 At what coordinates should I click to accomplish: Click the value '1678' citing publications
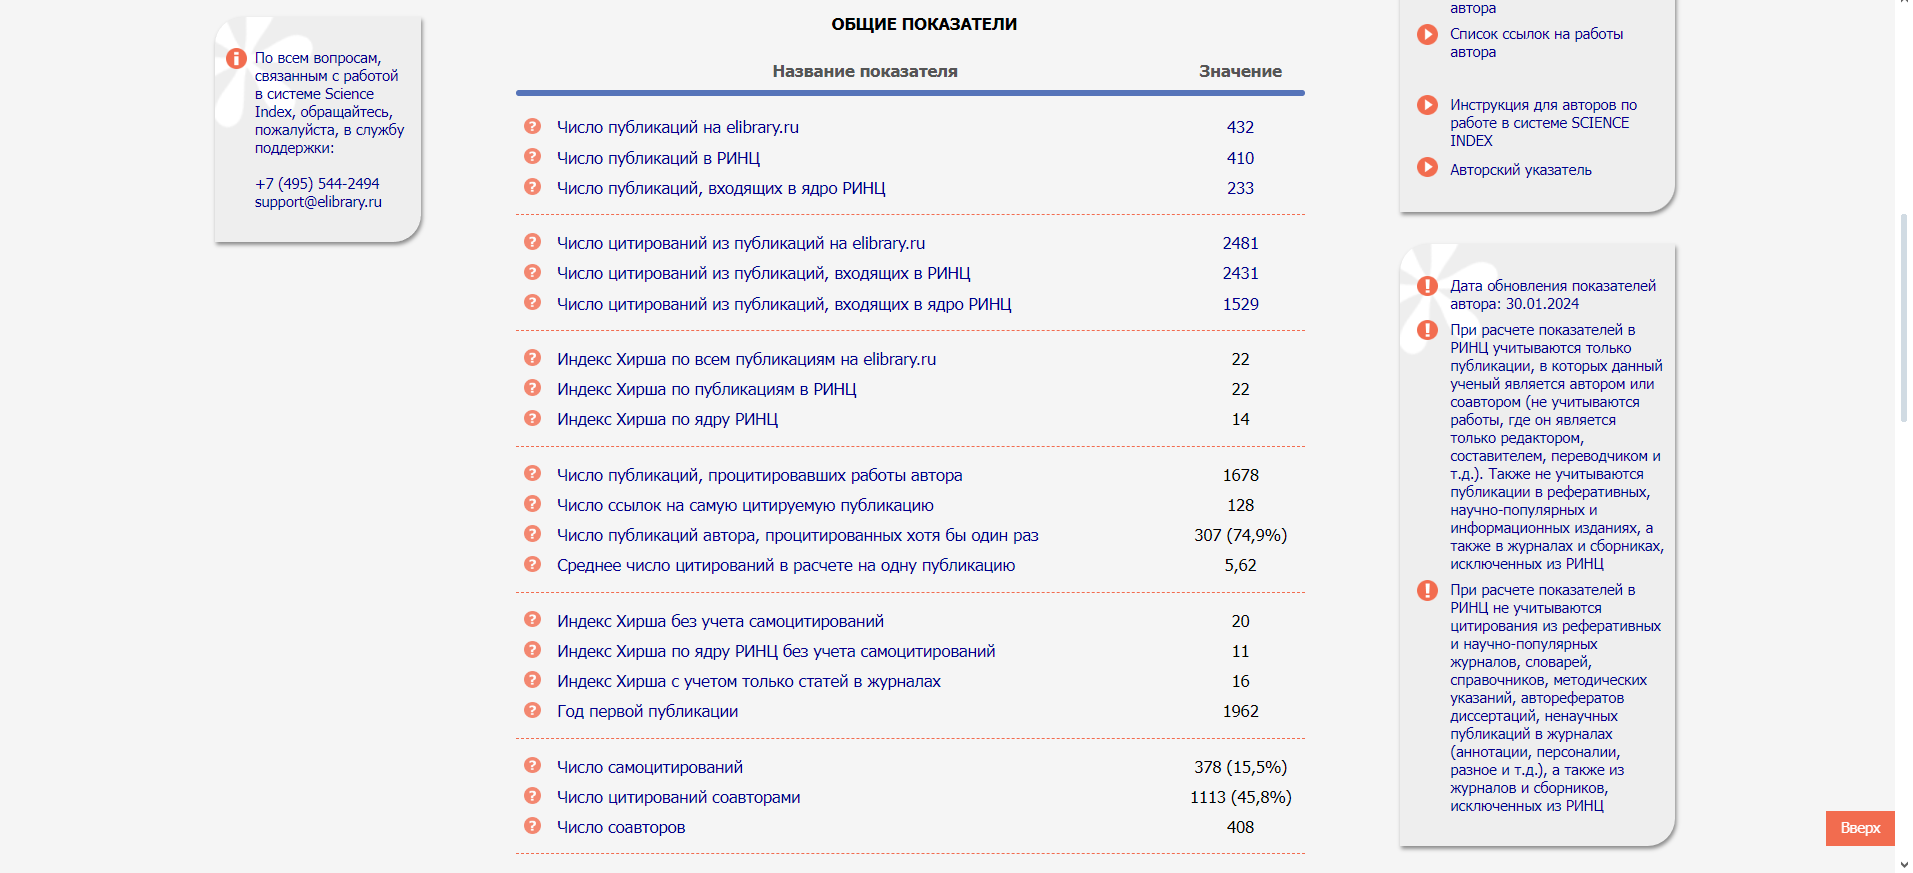click(x=1240, y=475)
